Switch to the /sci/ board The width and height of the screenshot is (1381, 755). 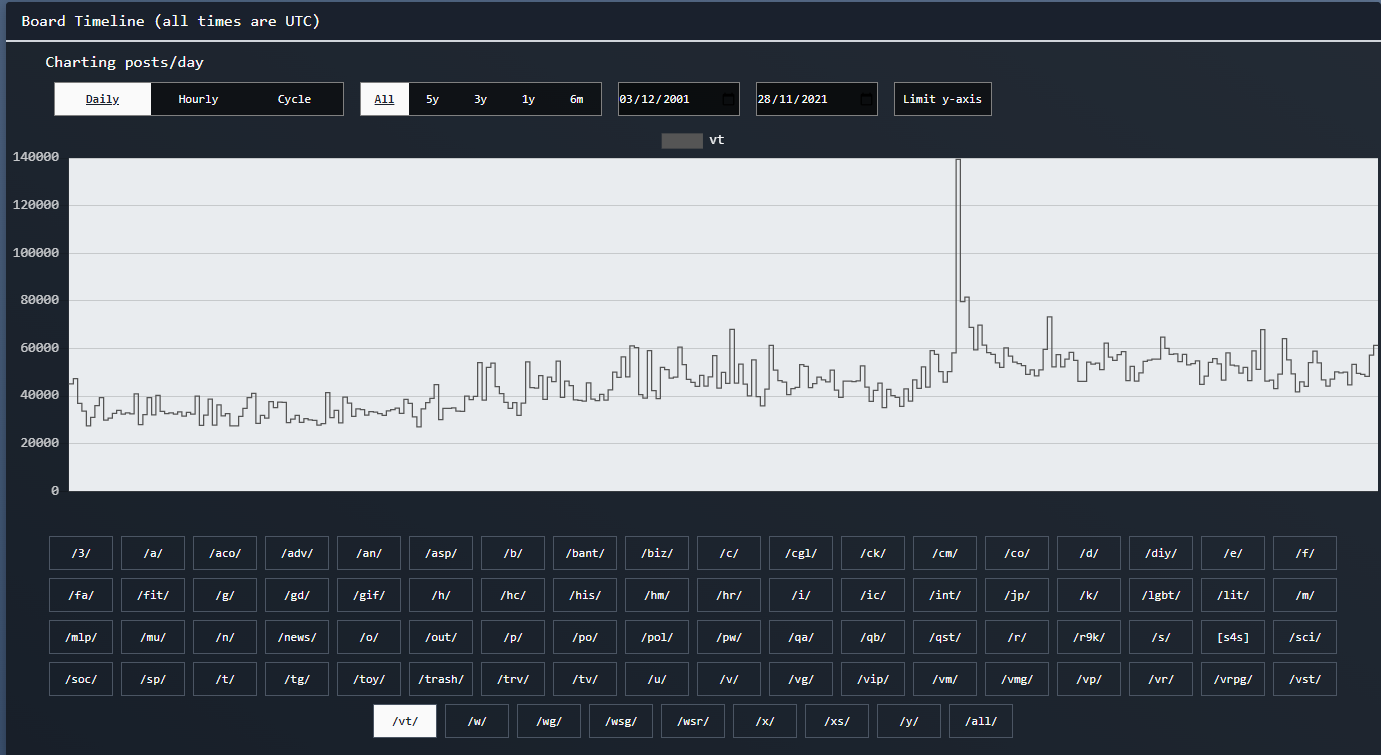coord(1305,637)
